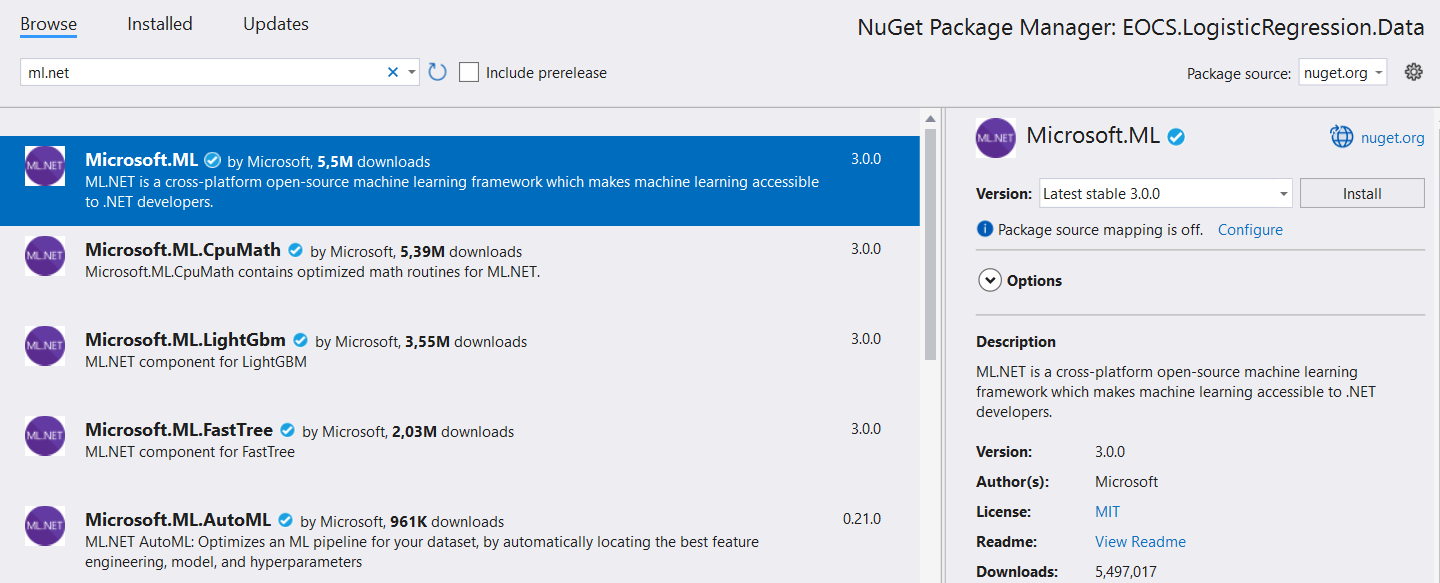This screenshot has width=1440, height=583.
Task: Click the Microsoft.ML.FastTree package logo
Action: [45, 436]
